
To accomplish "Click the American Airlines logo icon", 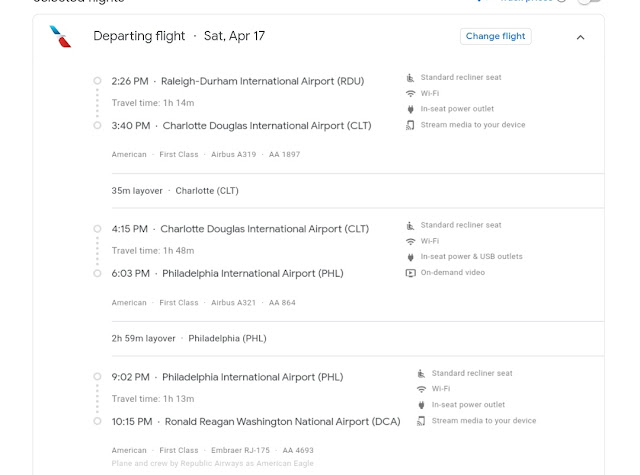I will [61, 37].
